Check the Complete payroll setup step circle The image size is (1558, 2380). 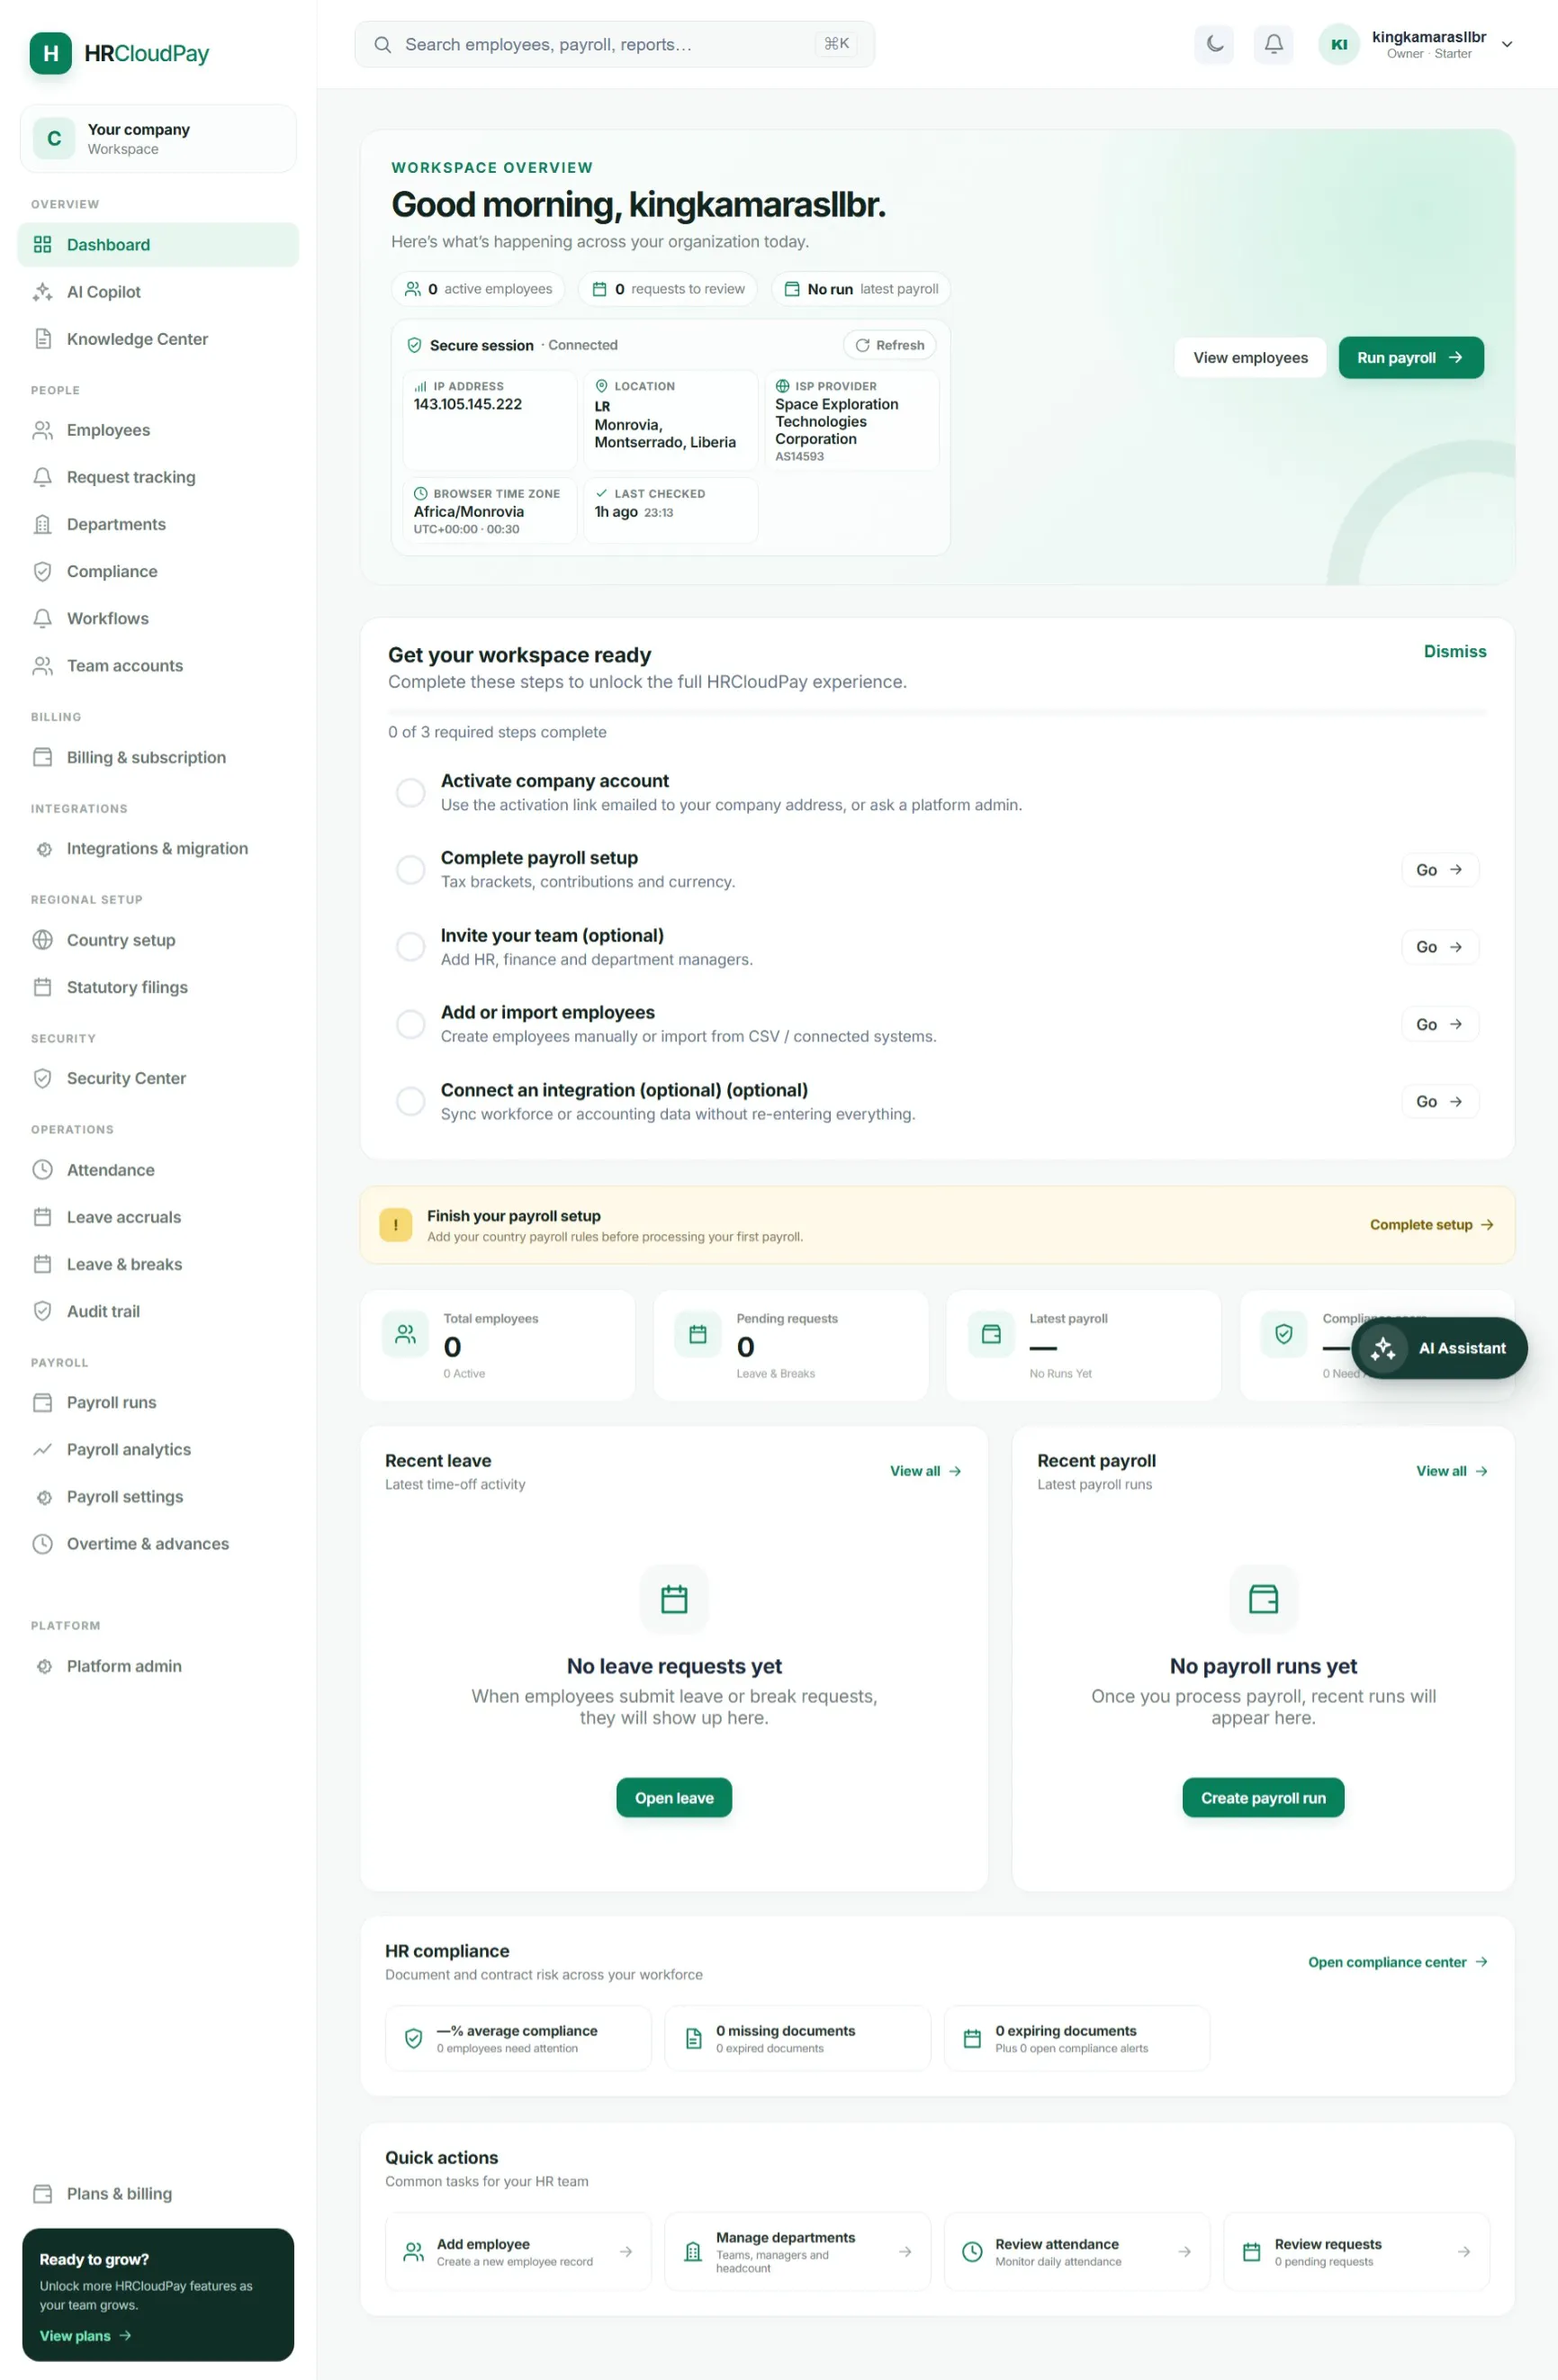[x=410, y=869]
